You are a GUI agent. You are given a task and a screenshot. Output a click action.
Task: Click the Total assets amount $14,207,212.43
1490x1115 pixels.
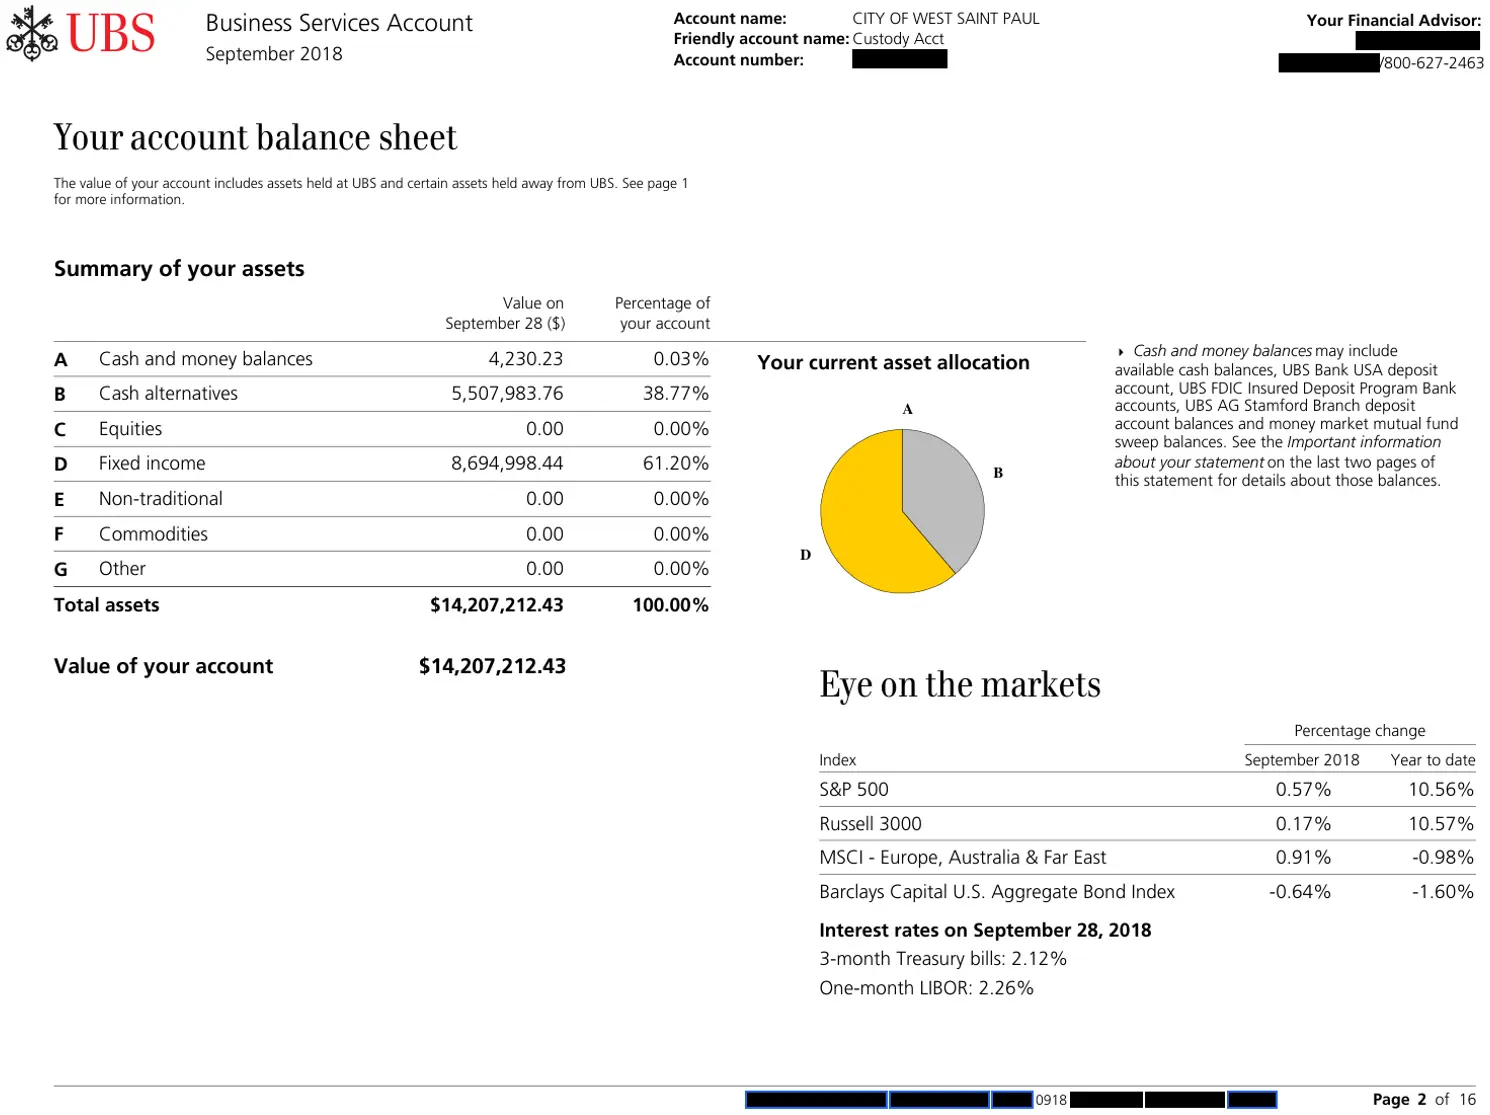497,605
